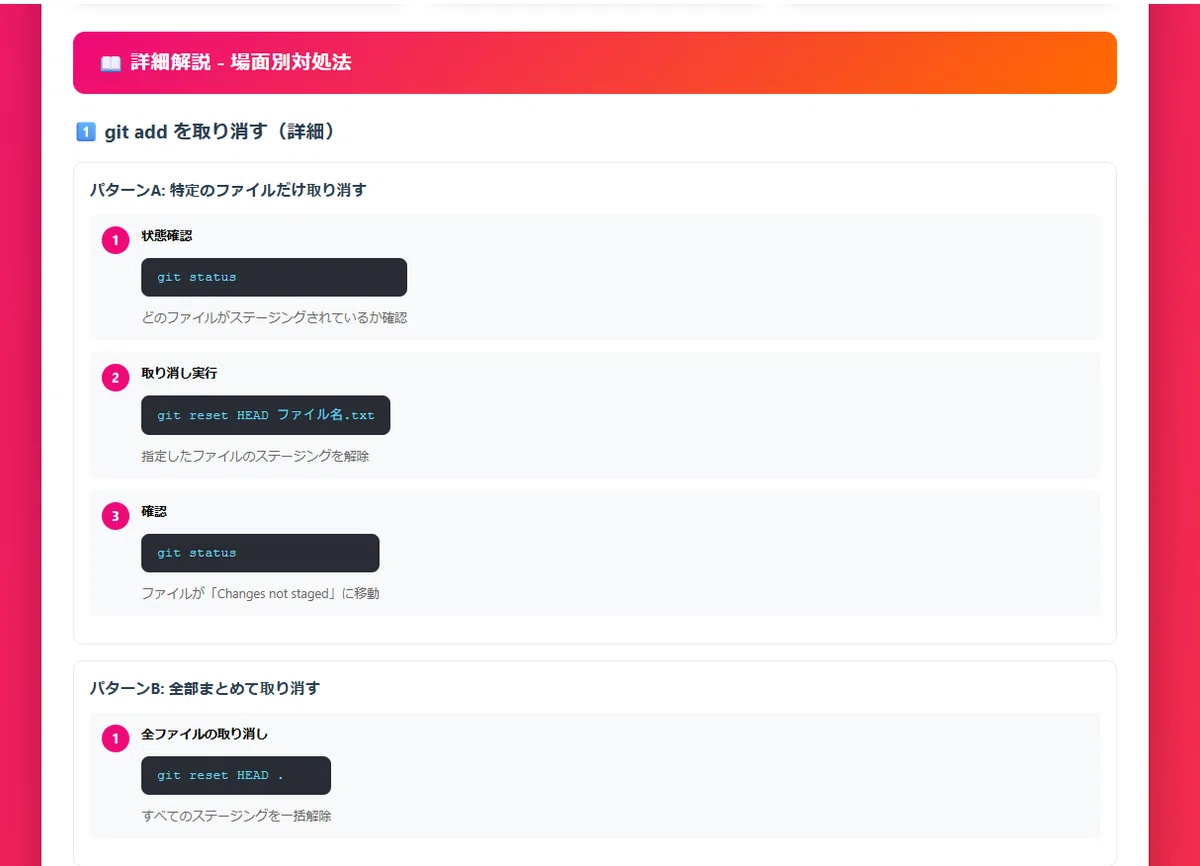Screen dimensions: 1200x866
Task: Click the pink step 3 badge
Action: (116, 516)
